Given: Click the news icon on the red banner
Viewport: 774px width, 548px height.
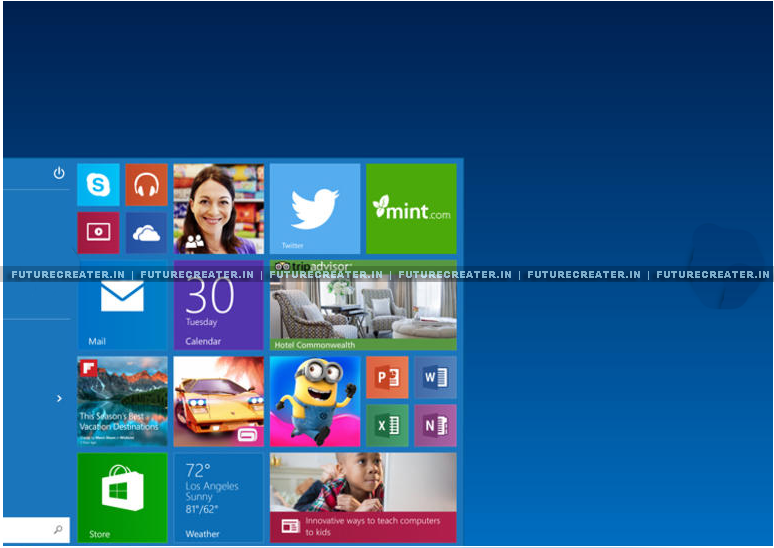Looking at the screenshot, I should pos(291,526).
